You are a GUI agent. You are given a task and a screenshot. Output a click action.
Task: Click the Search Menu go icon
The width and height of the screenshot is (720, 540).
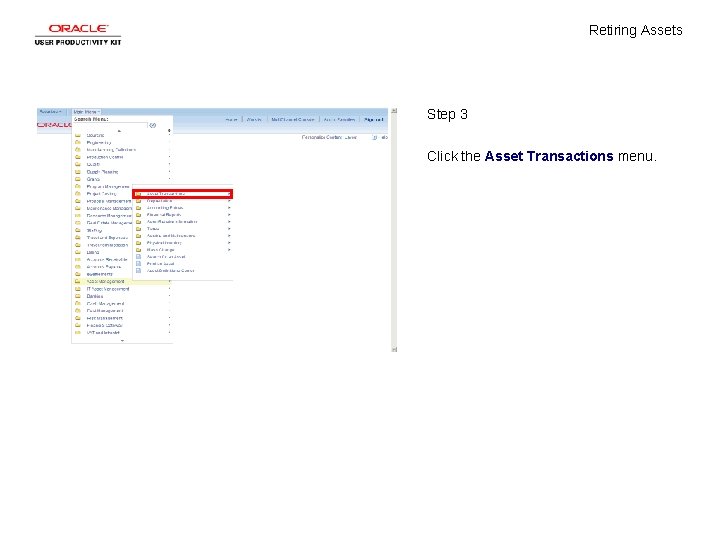point(153,125)
